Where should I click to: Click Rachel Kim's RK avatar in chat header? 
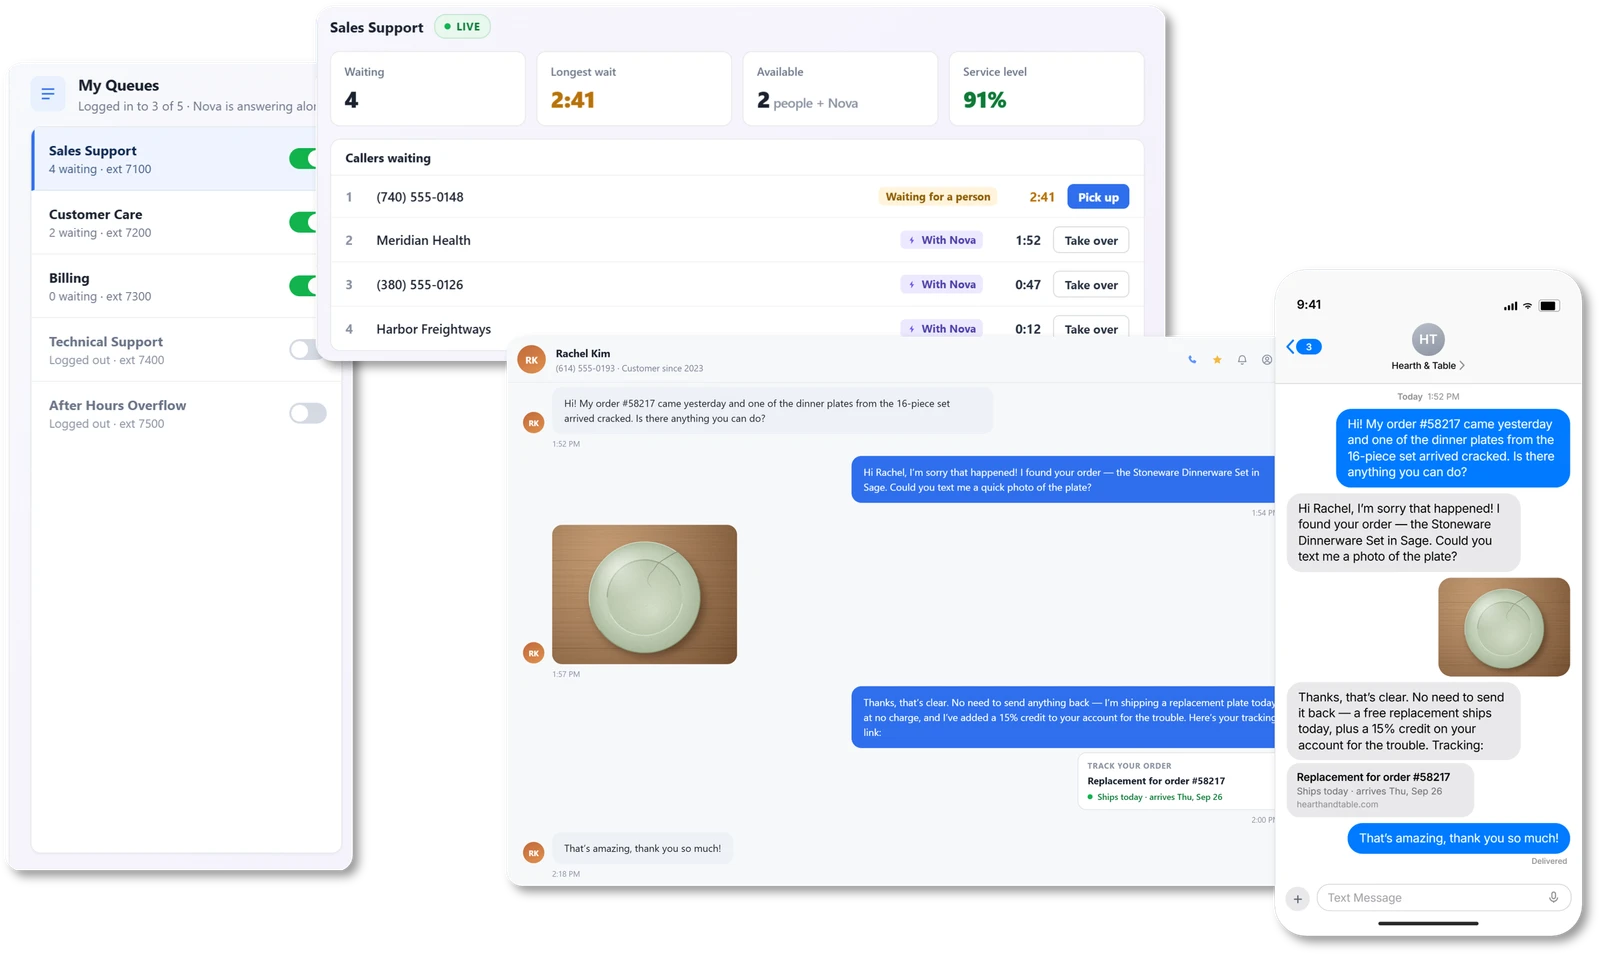click(x=532, y=360)
